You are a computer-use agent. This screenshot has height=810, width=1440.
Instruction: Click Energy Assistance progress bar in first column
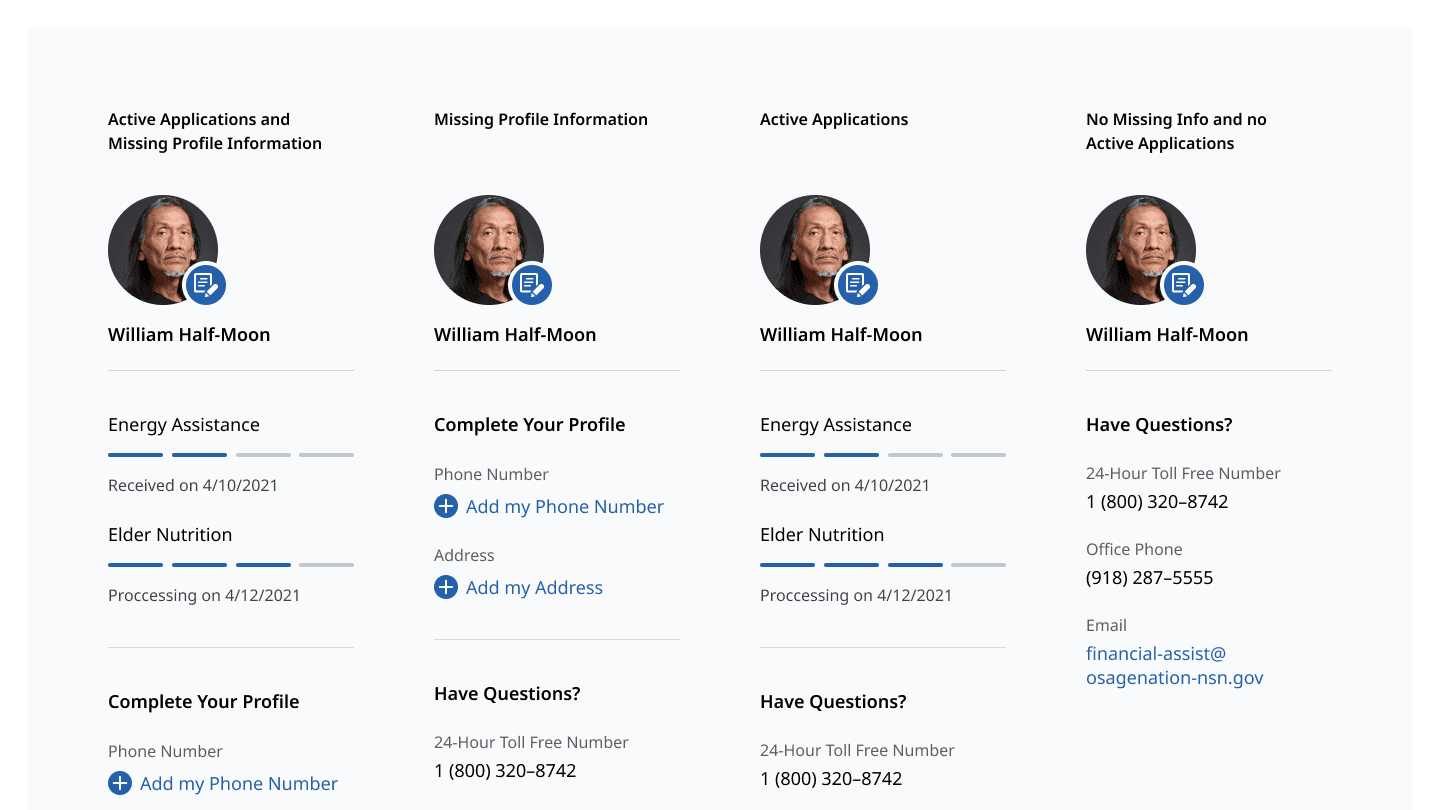[231, 455]
